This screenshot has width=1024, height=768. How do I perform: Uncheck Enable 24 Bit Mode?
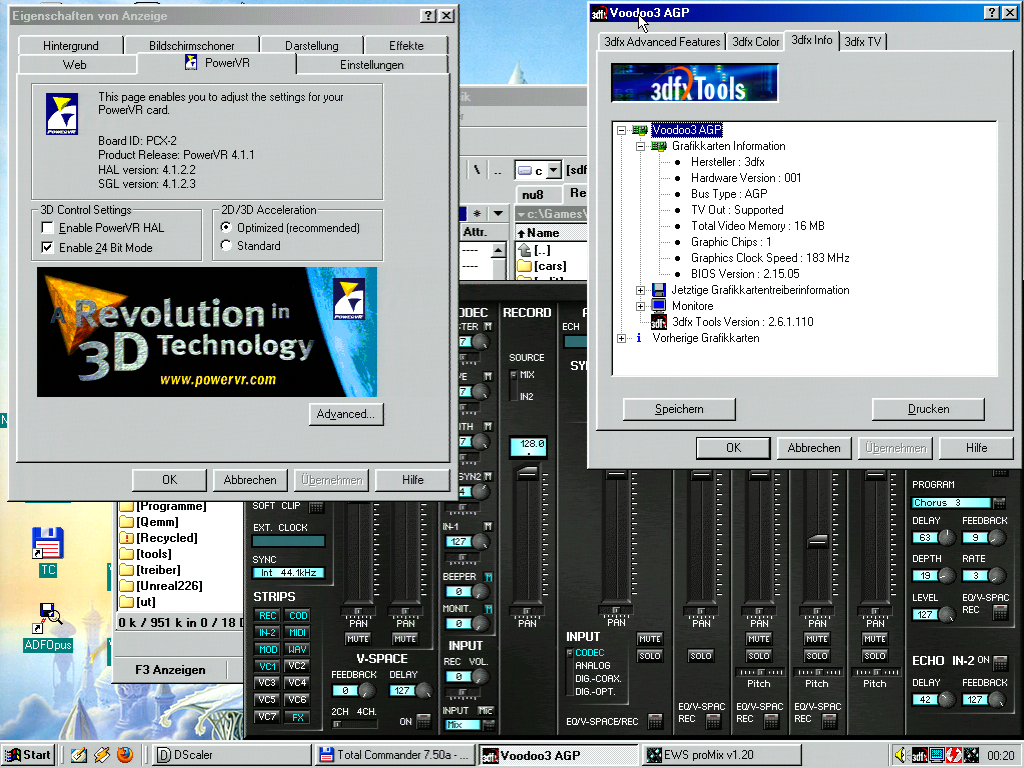click(x=48, y=248)
